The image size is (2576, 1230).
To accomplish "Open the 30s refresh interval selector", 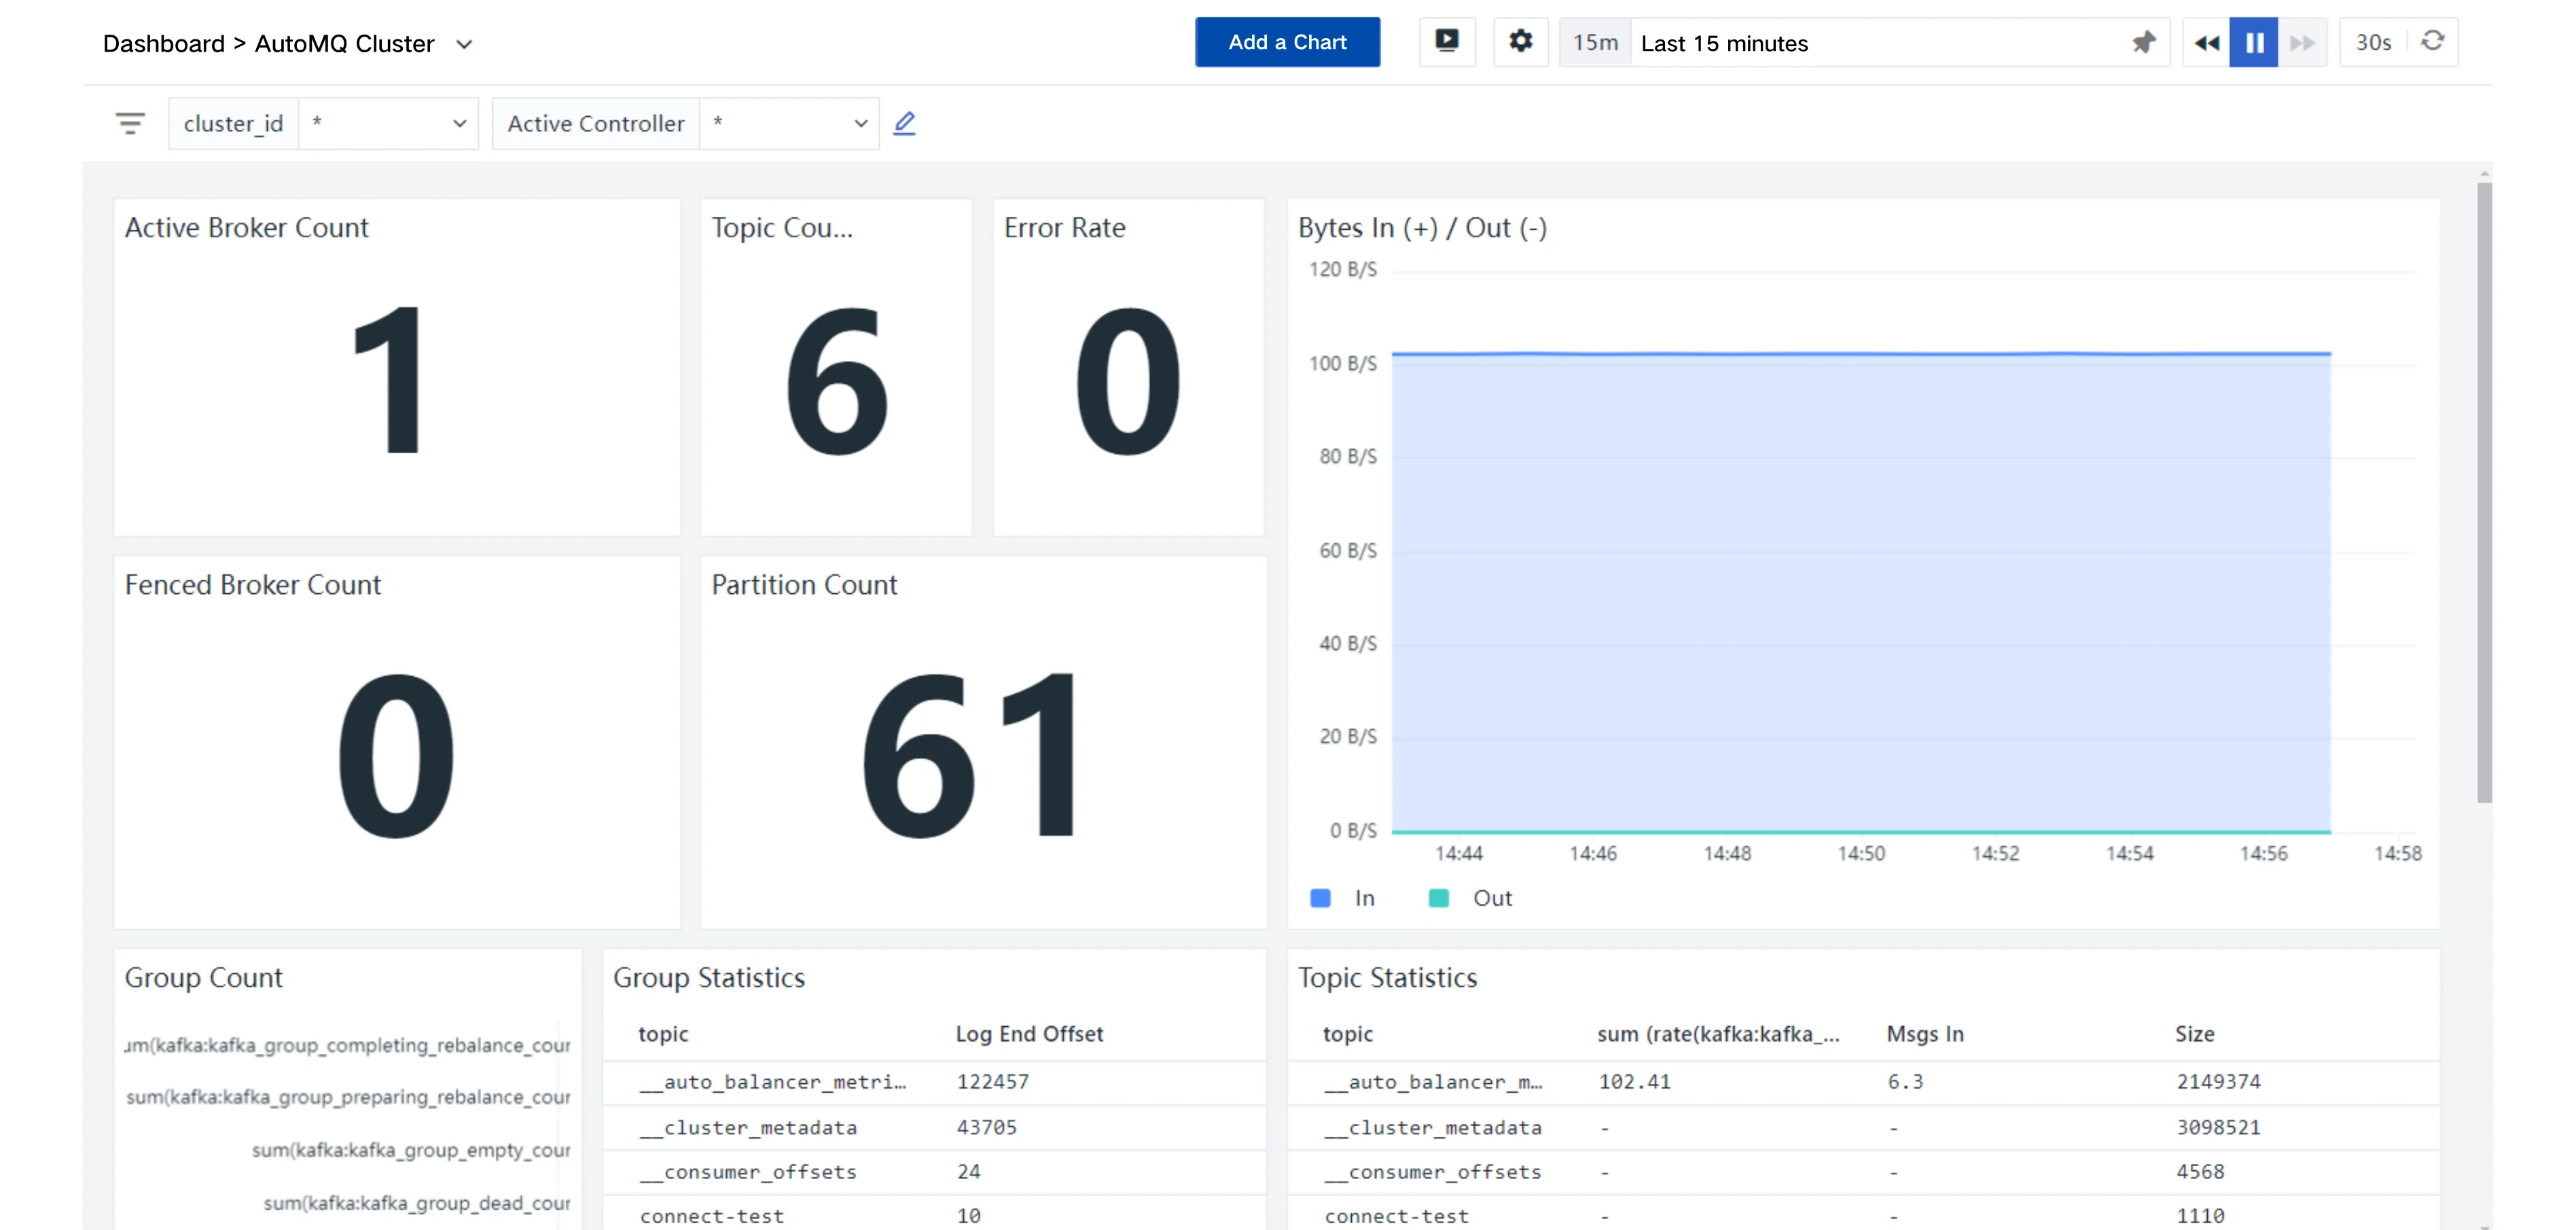I will pos(2373,42).
